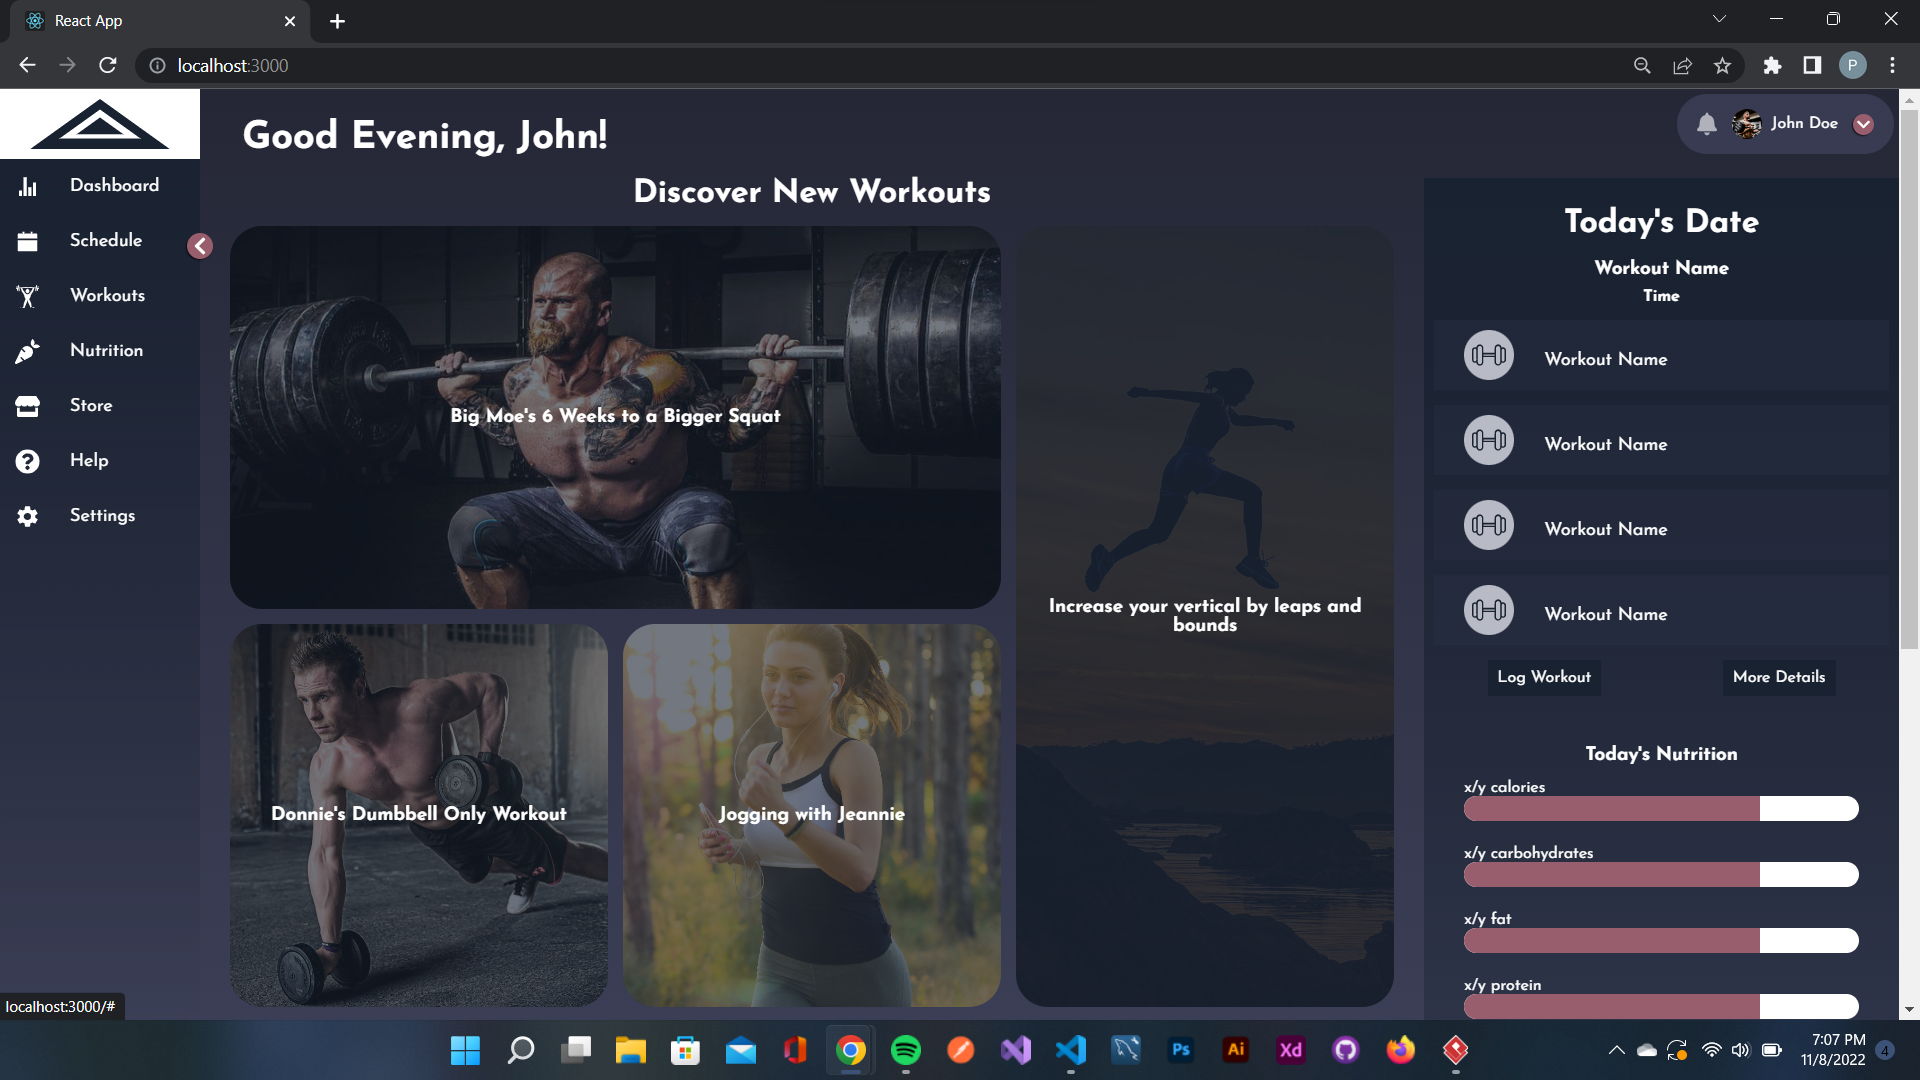
Task: Click More Details for today's workouts
Action: (1778, 677)
